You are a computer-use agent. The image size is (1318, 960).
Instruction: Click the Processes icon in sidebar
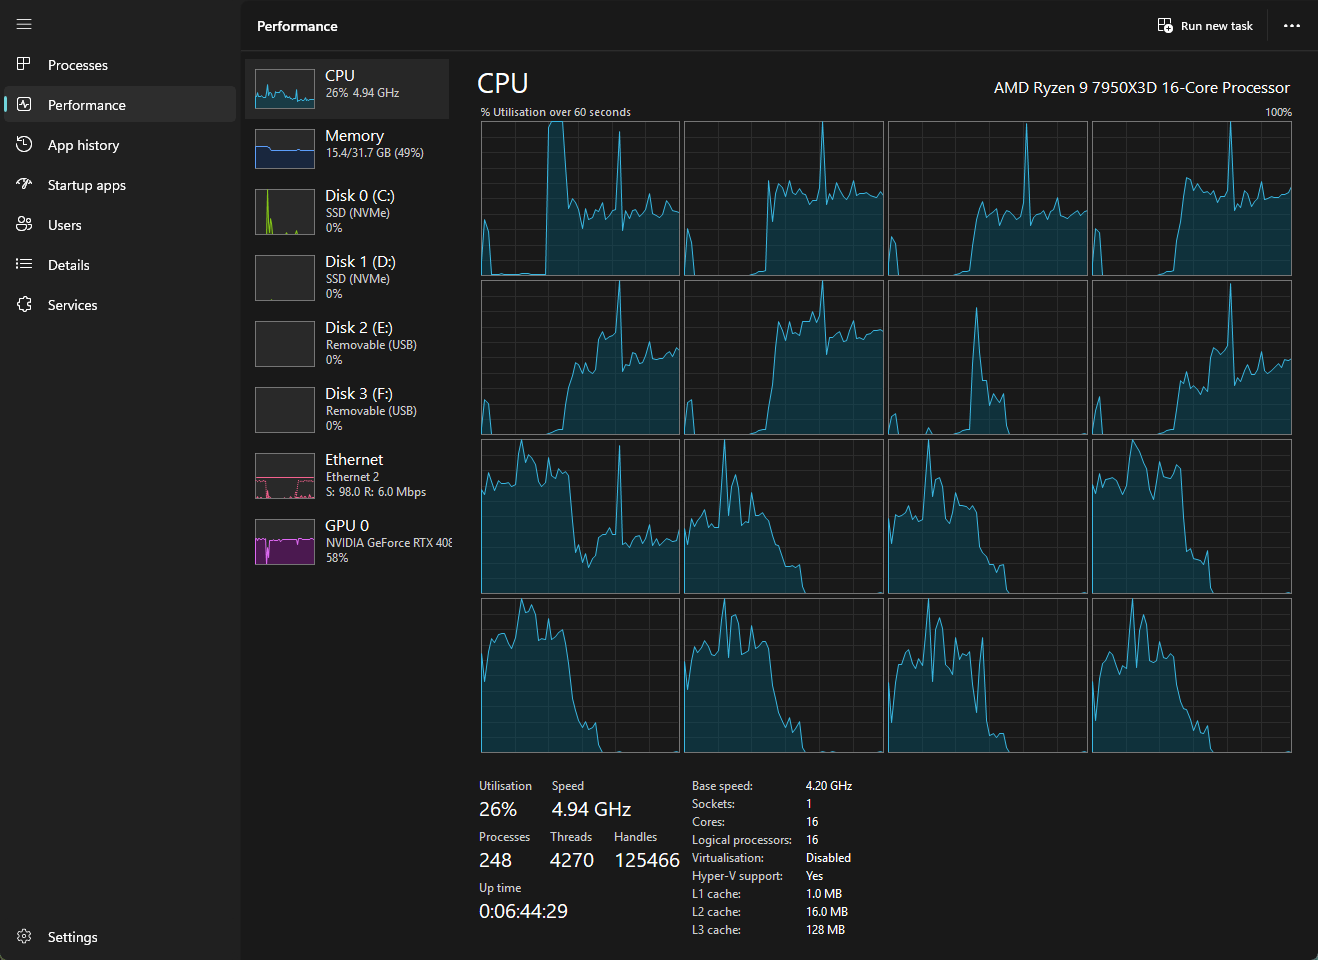tap(24, 65)
